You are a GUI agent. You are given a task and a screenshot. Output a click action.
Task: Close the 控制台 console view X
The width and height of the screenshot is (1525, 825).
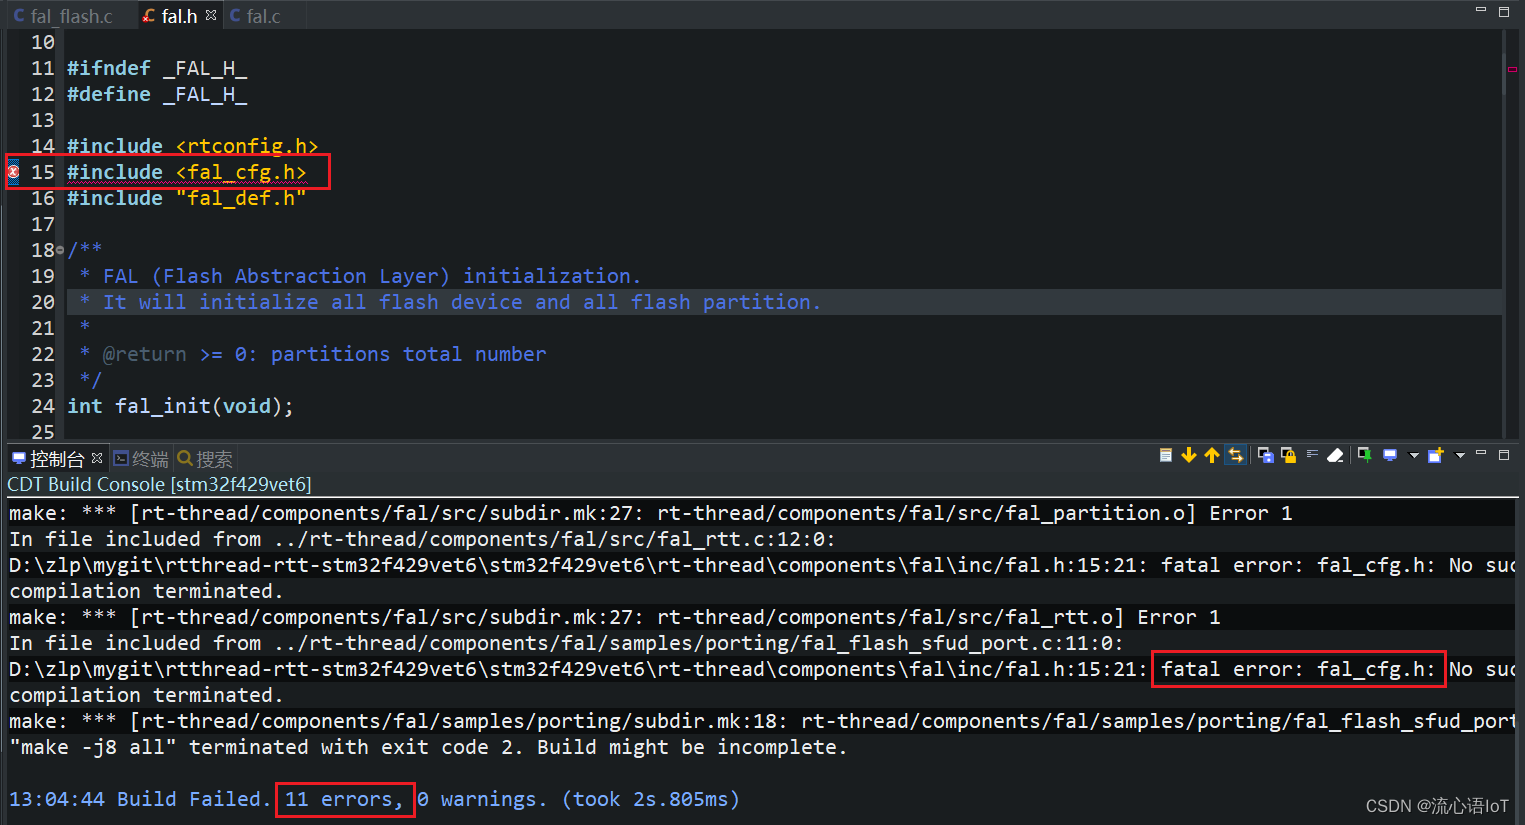coord(97,458)
